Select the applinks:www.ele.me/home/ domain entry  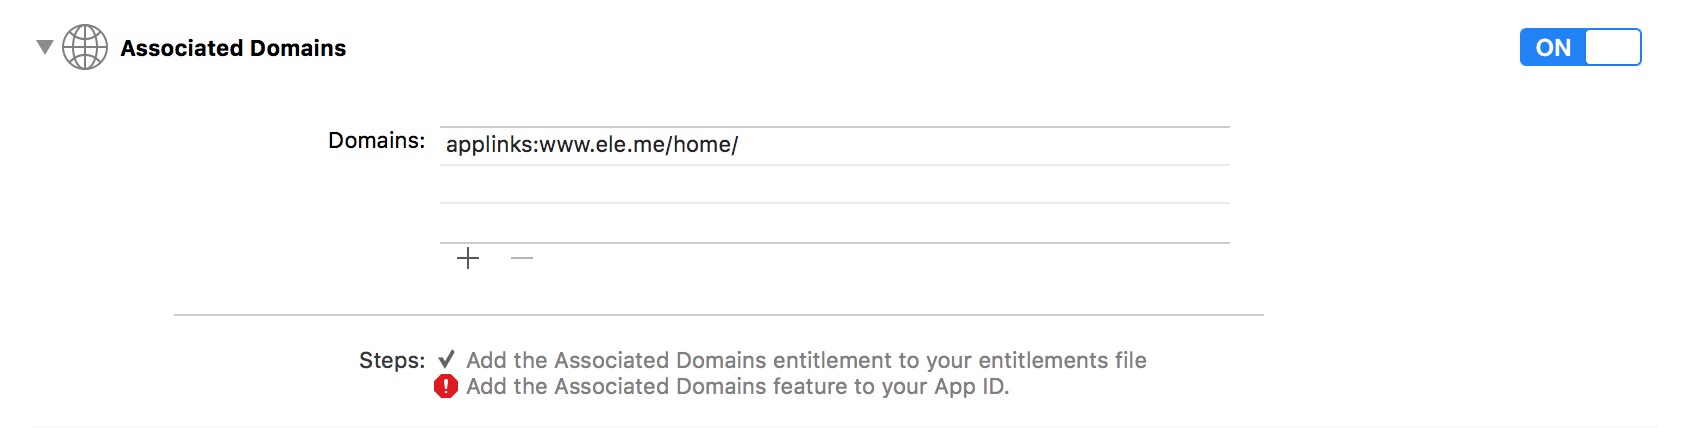click(x=592, y=145)
